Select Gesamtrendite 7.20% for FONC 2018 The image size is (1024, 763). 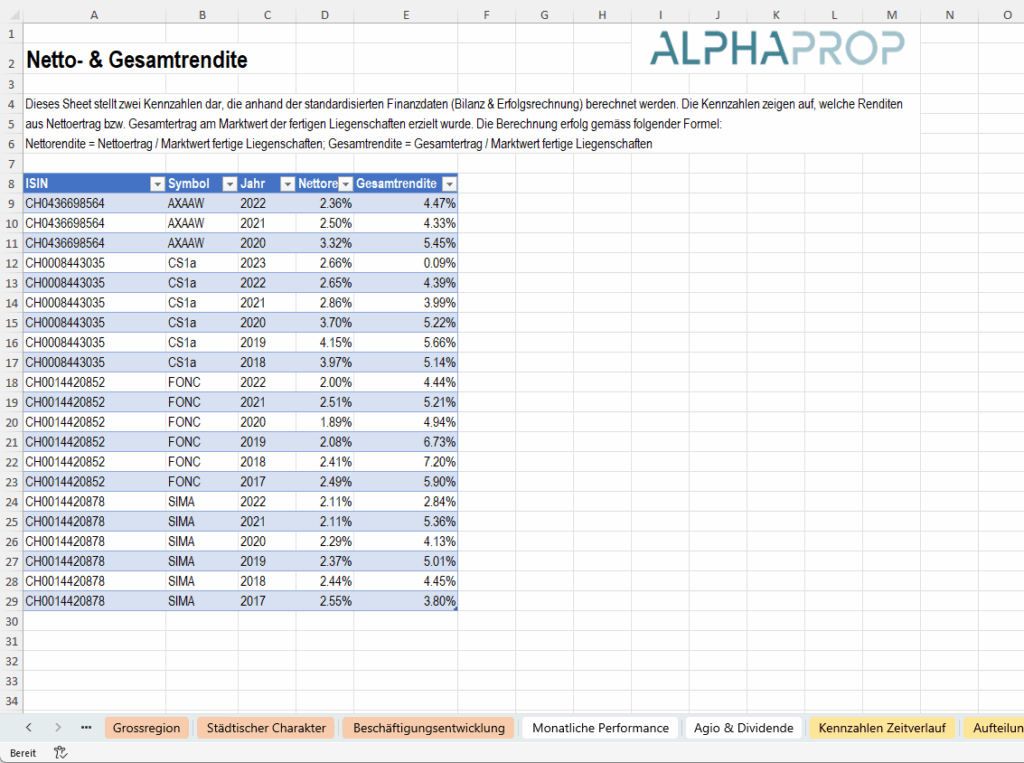coord(406,463)
